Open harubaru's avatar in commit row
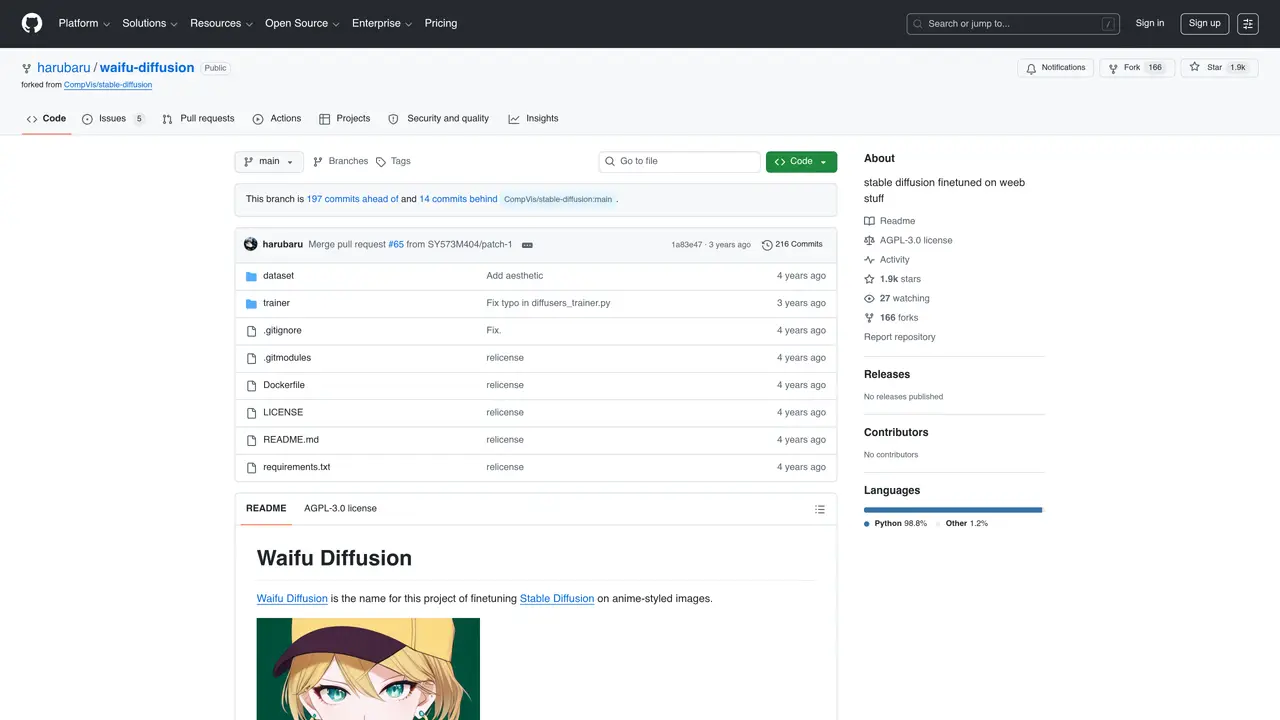Image resolution: width=1280 pixels, height=720 pixels. pyautogui.click(x=251, y=244)
